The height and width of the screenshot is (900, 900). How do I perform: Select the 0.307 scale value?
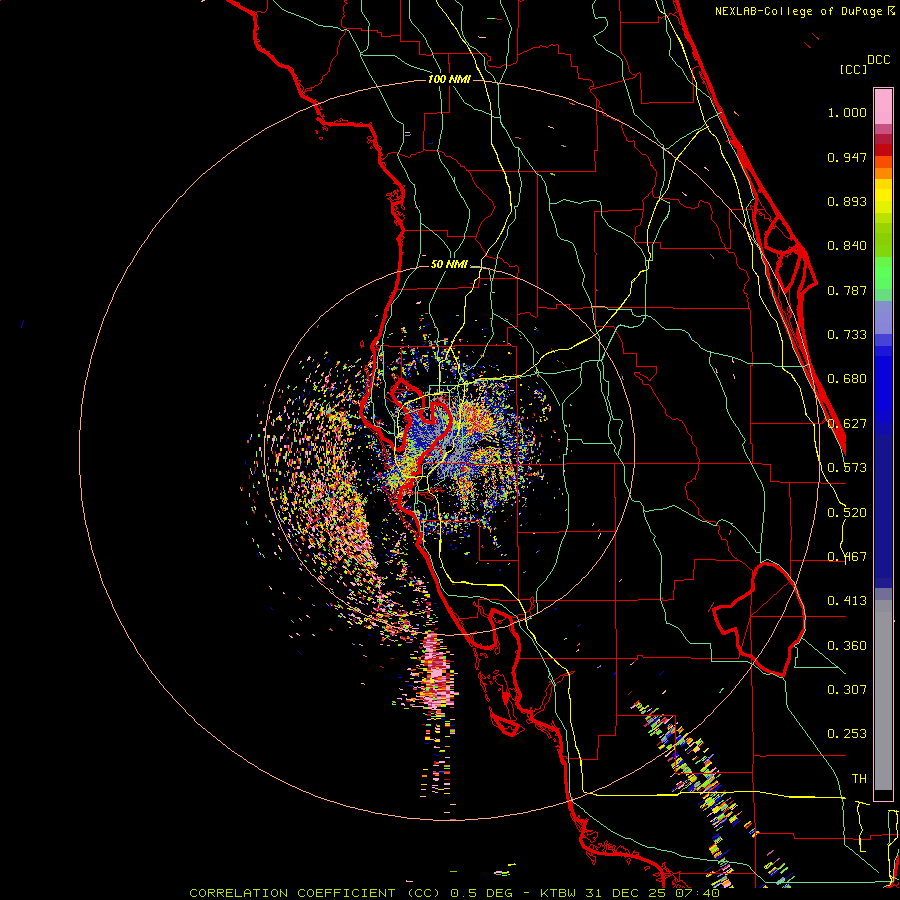[x=847, y=690]
